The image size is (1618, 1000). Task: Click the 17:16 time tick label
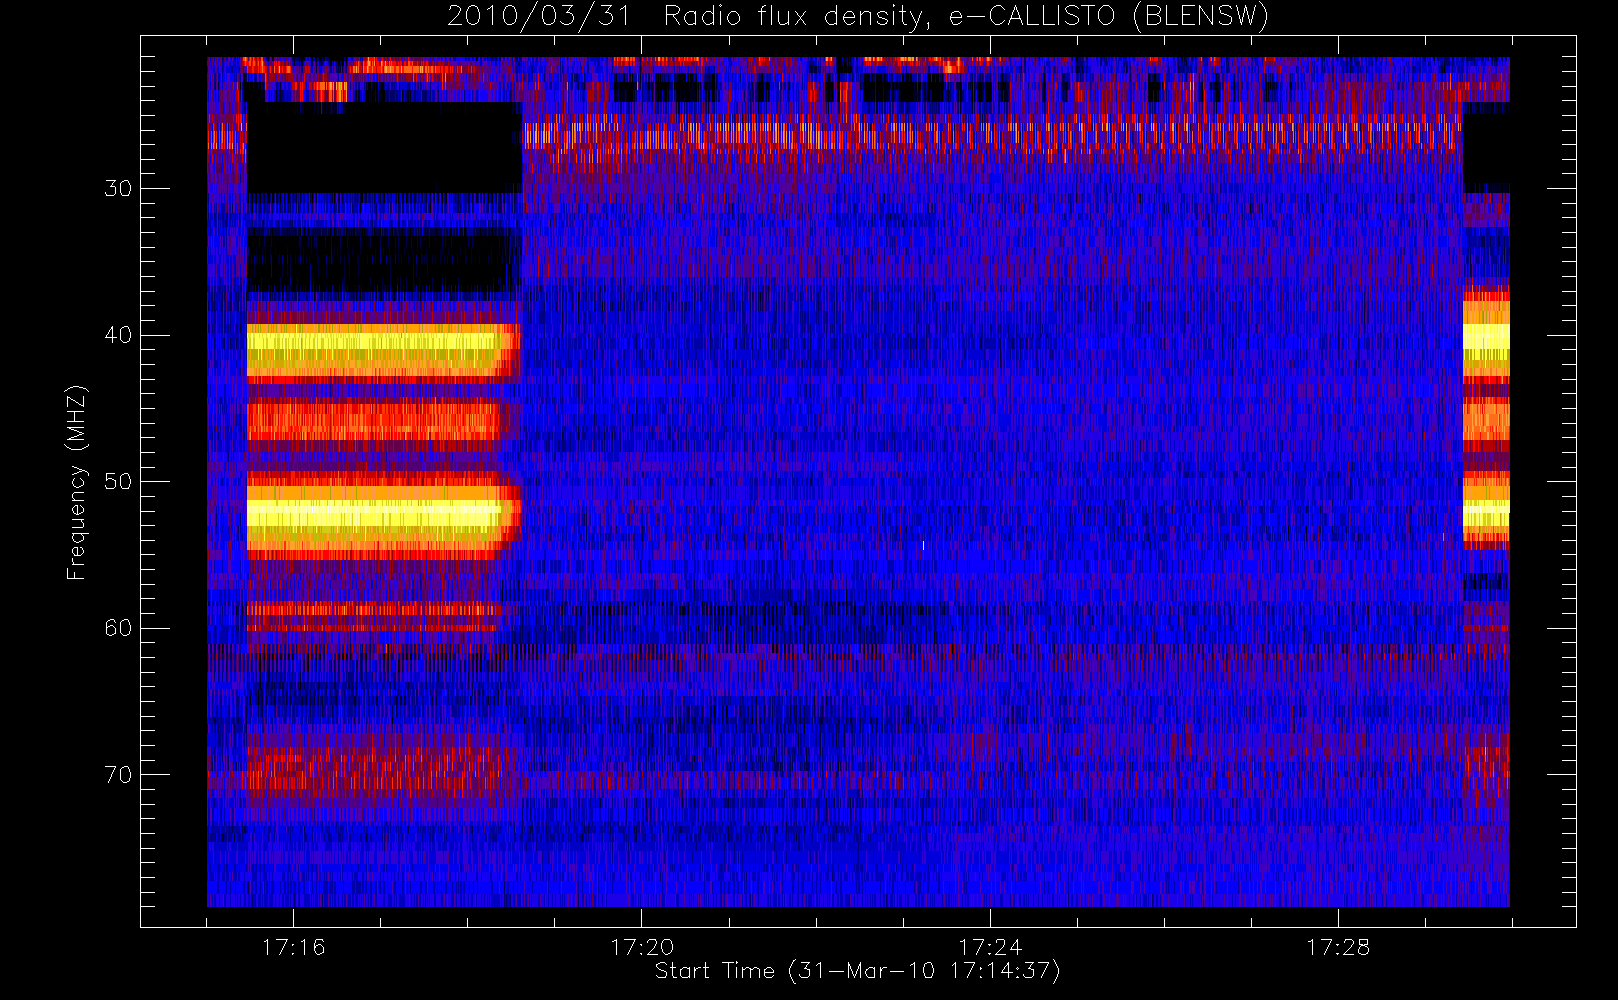[293, 947]
